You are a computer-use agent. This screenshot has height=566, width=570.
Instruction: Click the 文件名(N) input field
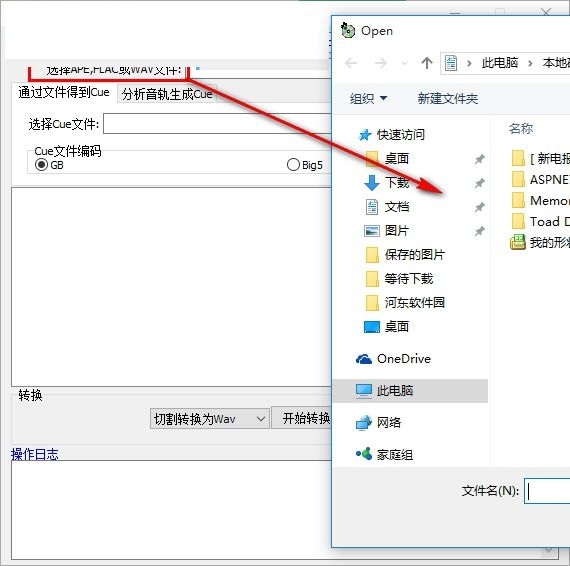pyautogui.click(x=547, y=491)
